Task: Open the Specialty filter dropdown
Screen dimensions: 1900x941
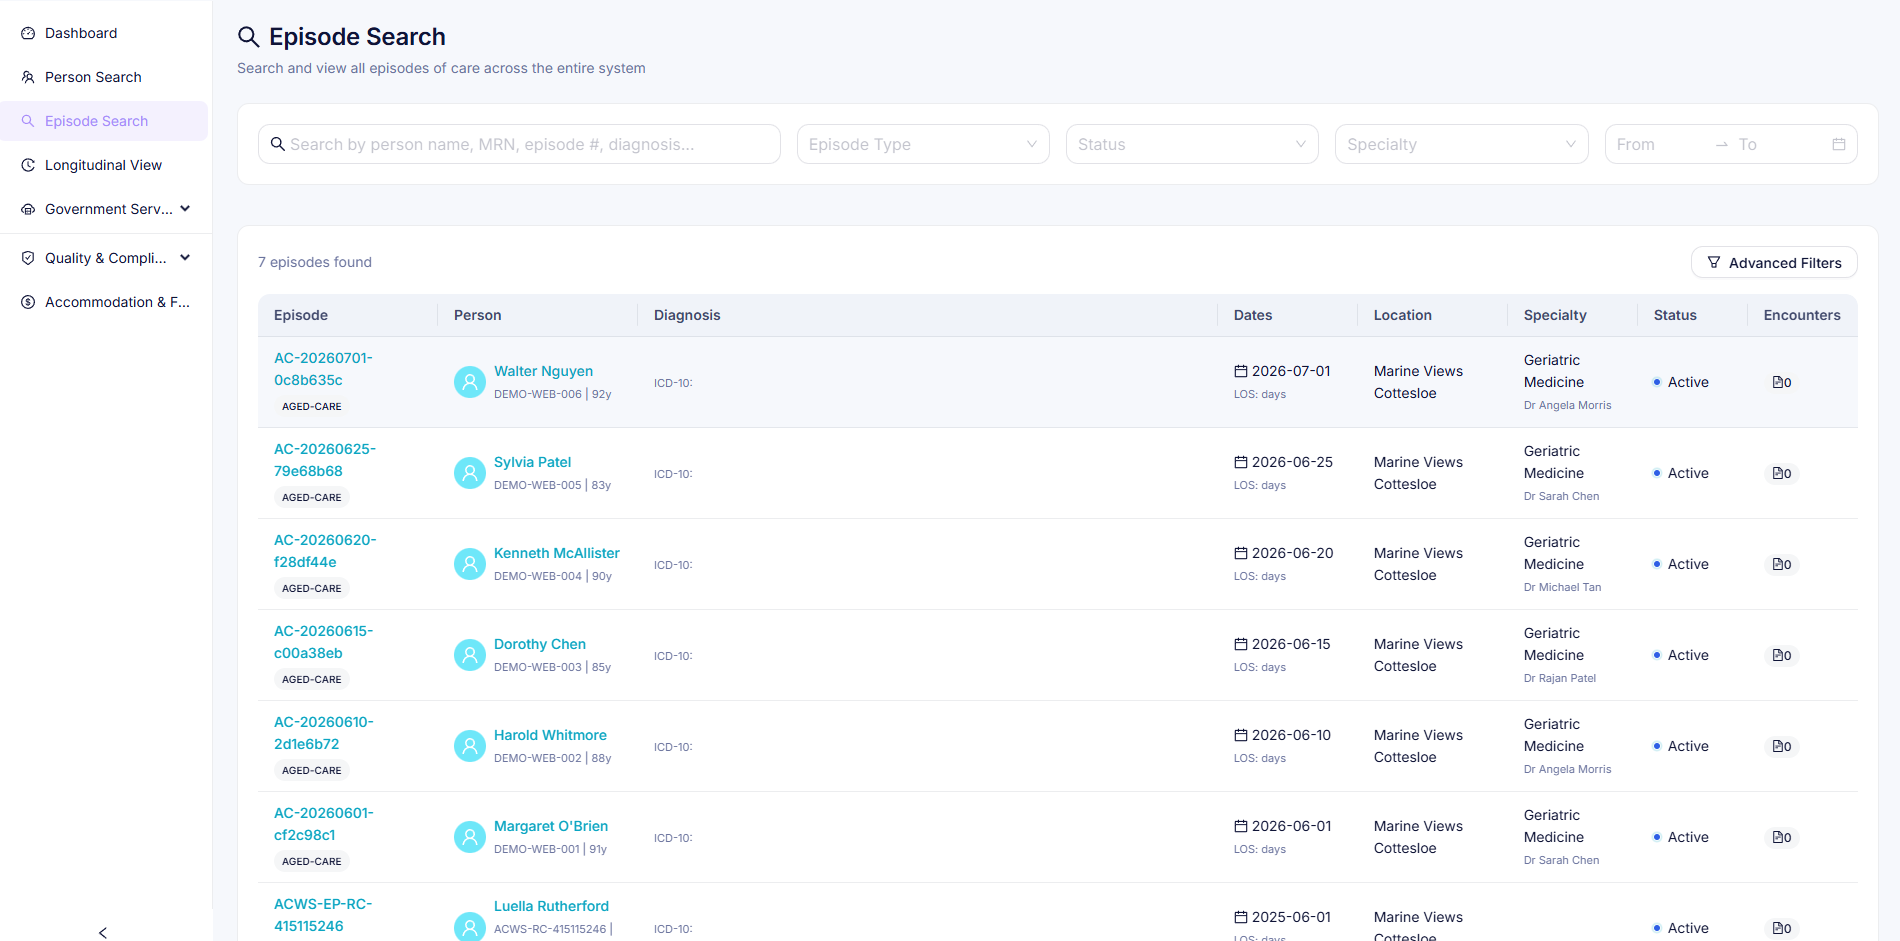Action: pyautogui.click(x=1461, y=144)
